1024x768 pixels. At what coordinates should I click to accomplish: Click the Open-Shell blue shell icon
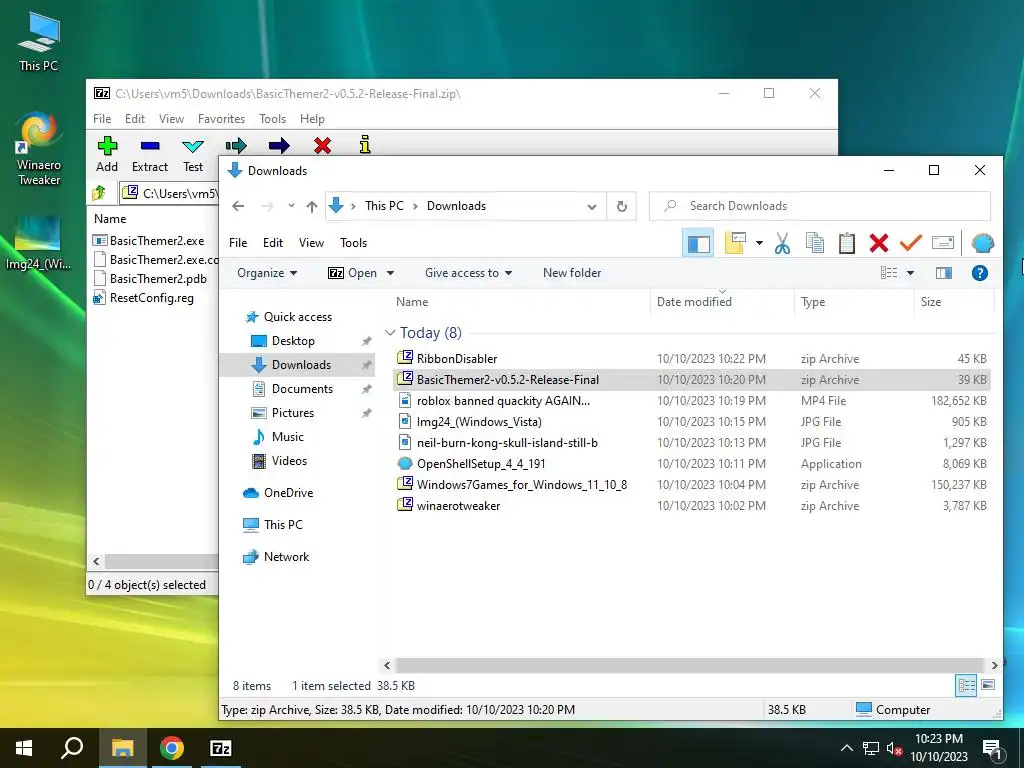pos(982,243)
